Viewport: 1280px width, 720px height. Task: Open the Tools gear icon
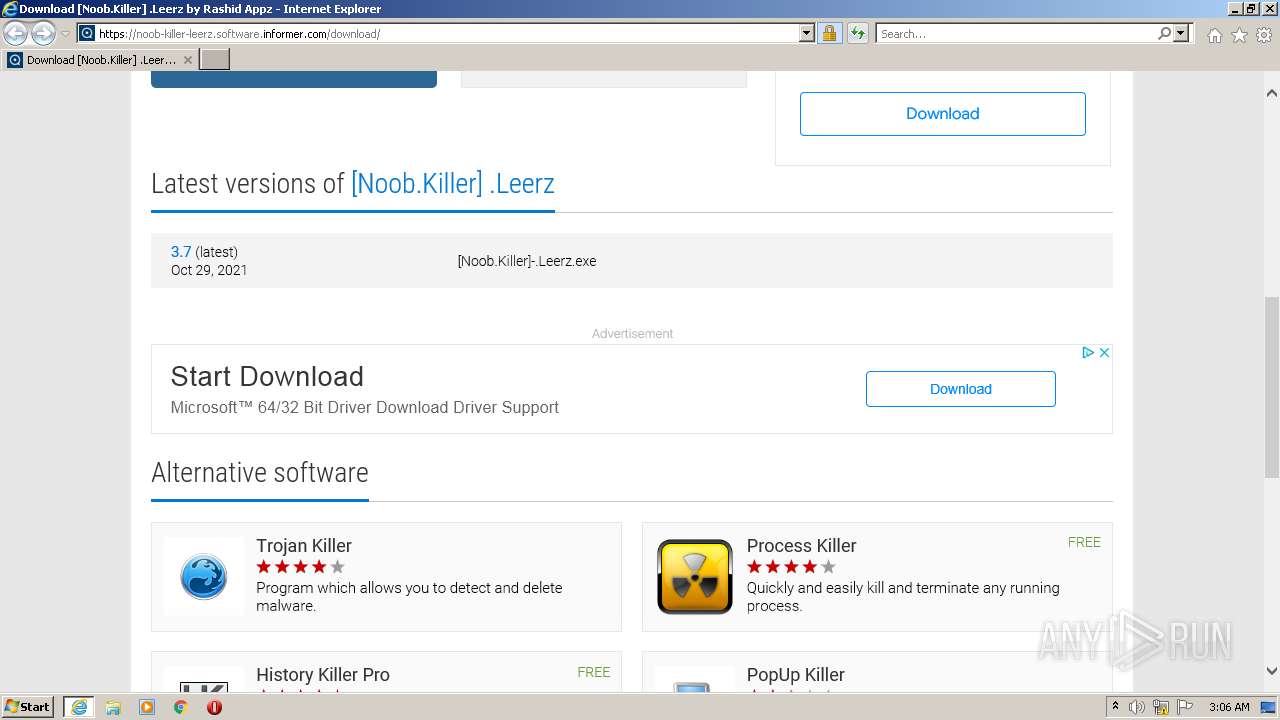(1264, 35)
